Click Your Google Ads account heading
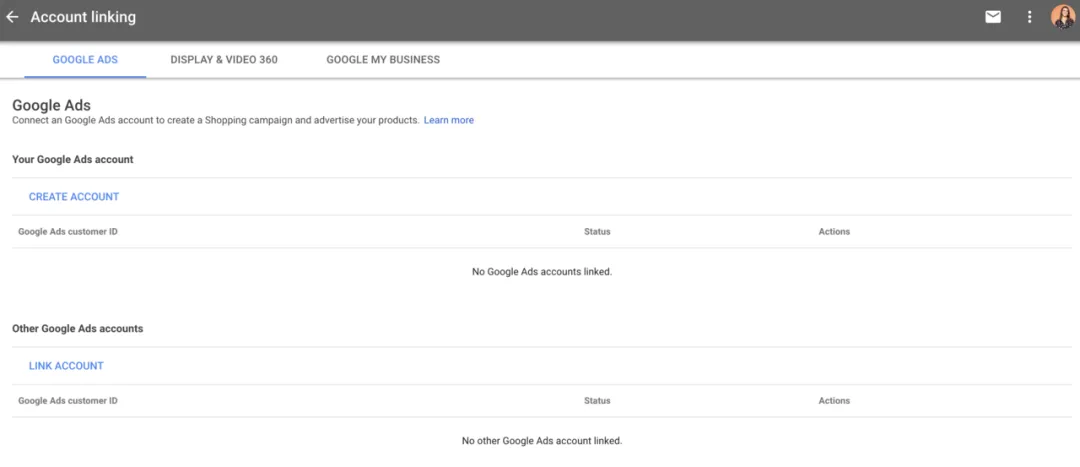This screenshot has width=1080, height=467. tap(73, 159)
